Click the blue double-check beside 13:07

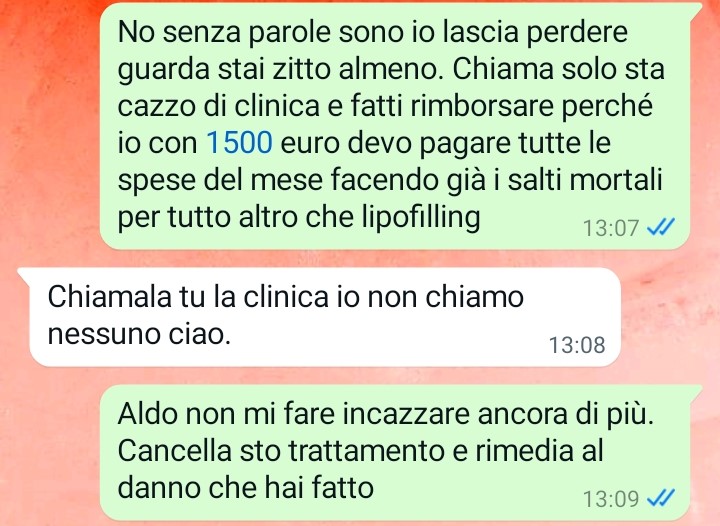pos(661,227)
